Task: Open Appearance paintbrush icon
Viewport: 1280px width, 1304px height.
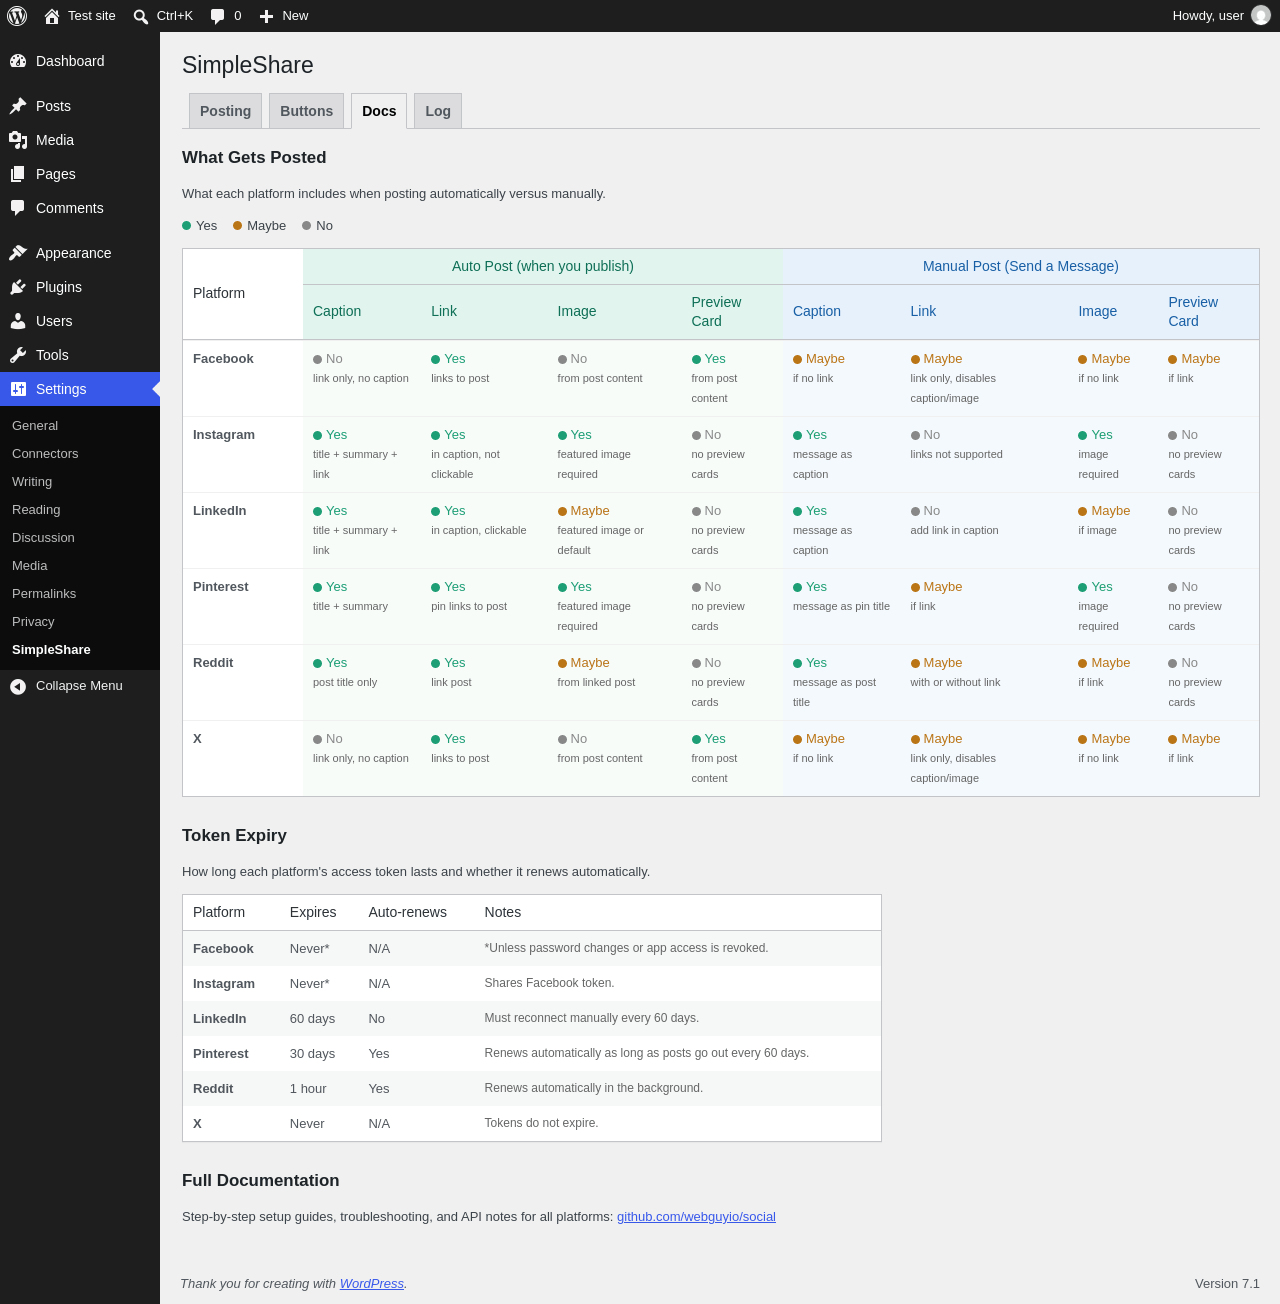Action: tap(18, 253)
